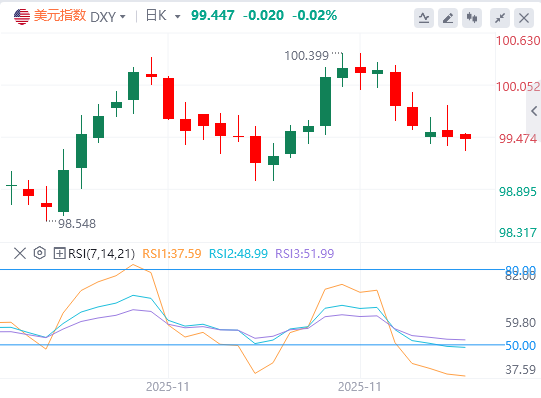
Task: Open RSI indicator settings hexagon icon
Action: [x=40, y=253]
